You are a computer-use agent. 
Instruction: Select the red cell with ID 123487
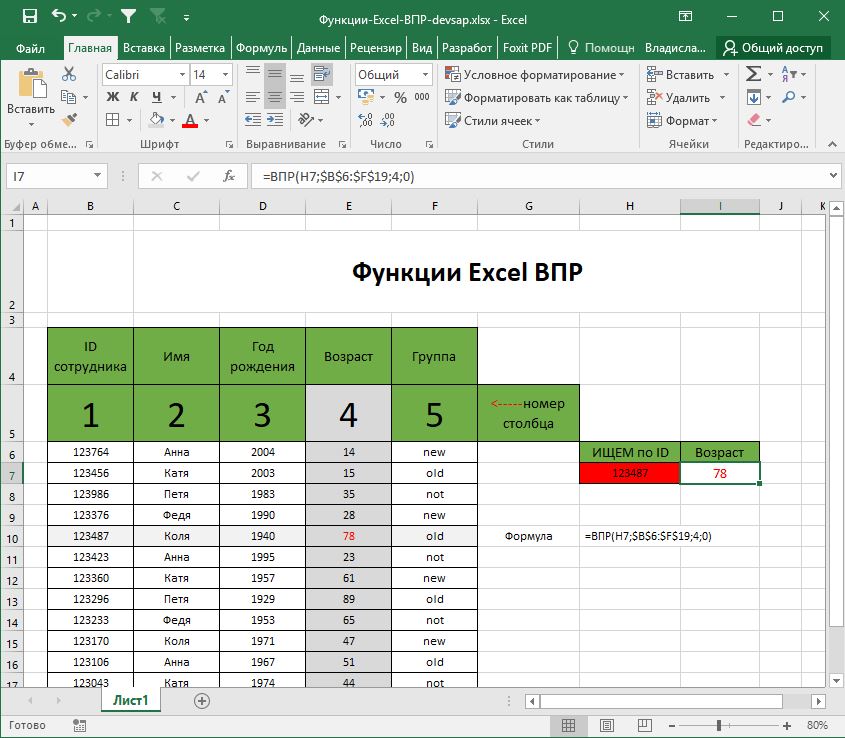click(x=629, y=473)
